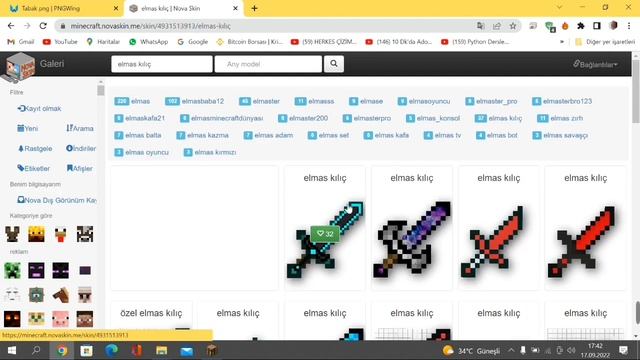Select the ender dragon category icon

pyautogui.click(x=36, y=271)
